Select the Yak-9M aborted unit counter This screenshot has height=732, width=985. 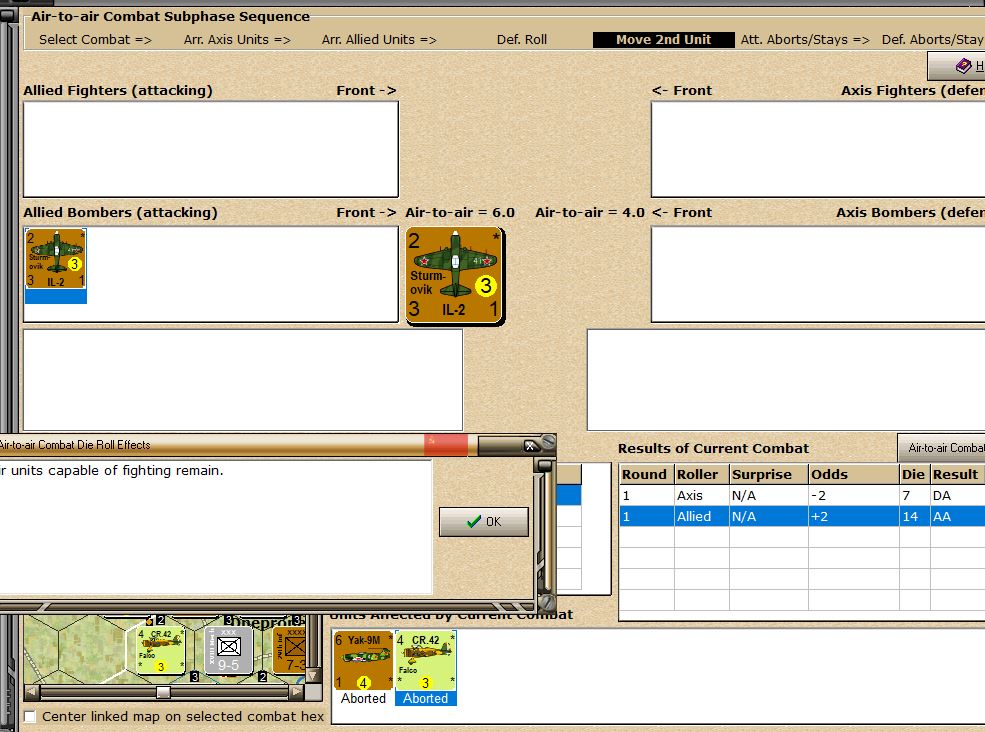pyautogui.click(x=363, y=661)
